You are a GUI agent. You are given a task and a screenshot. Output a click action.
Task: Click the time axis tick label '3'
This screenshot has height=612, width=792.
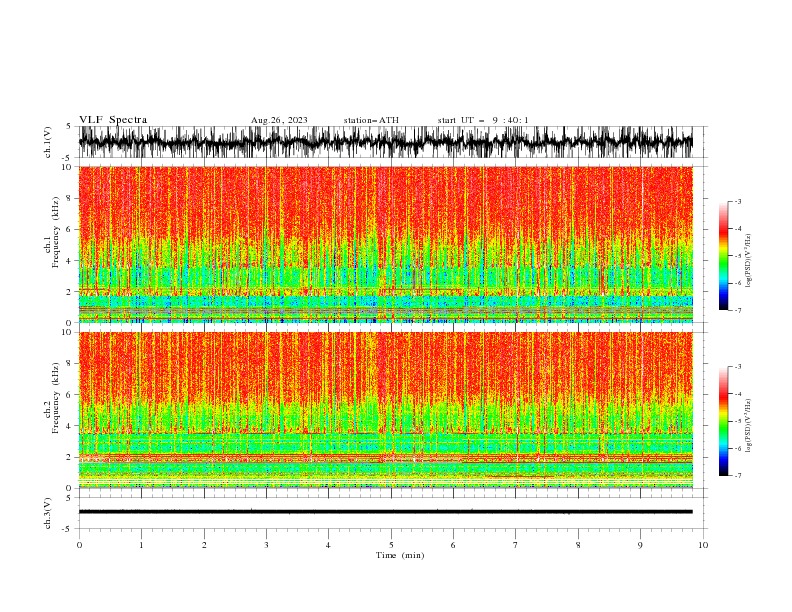click(266, 545)
